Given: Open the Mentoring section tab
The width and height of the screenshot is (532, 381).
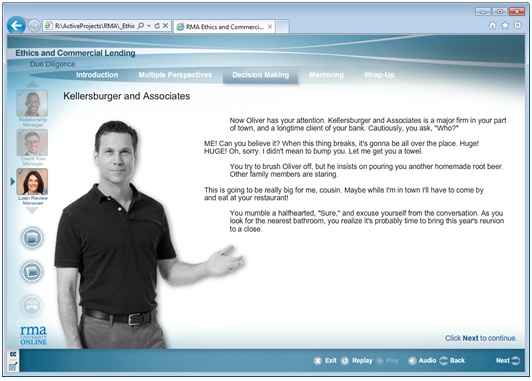Looking at the screenshot, I should [326, 75].
